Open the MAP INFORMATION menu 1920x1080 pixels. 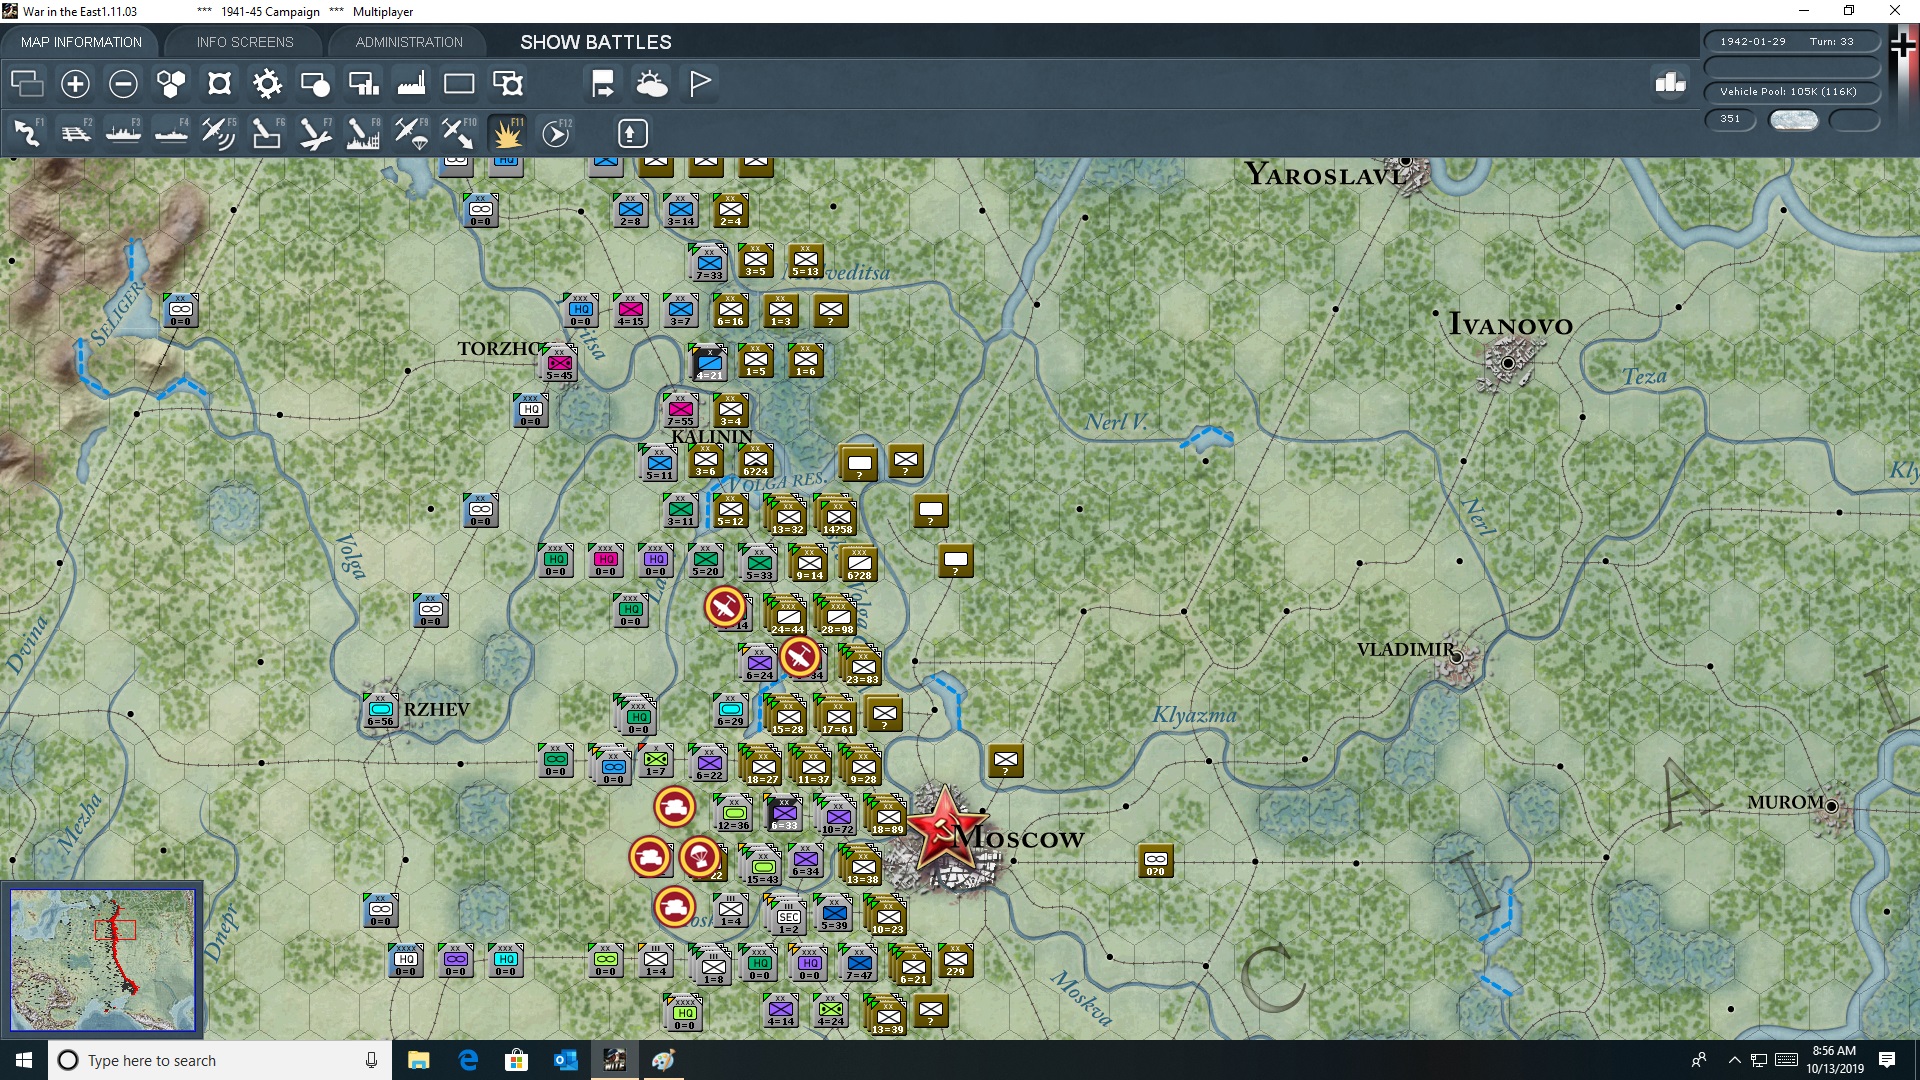80,42
